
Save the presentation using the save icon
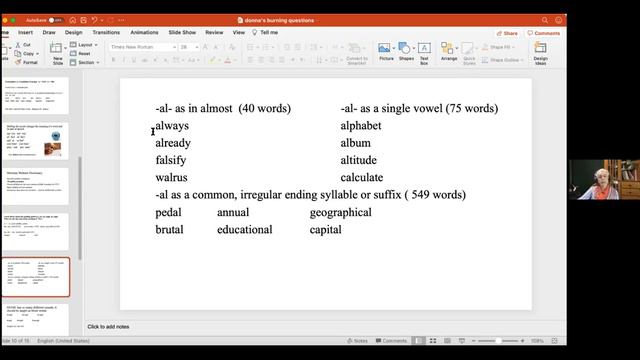click(84, 20)
